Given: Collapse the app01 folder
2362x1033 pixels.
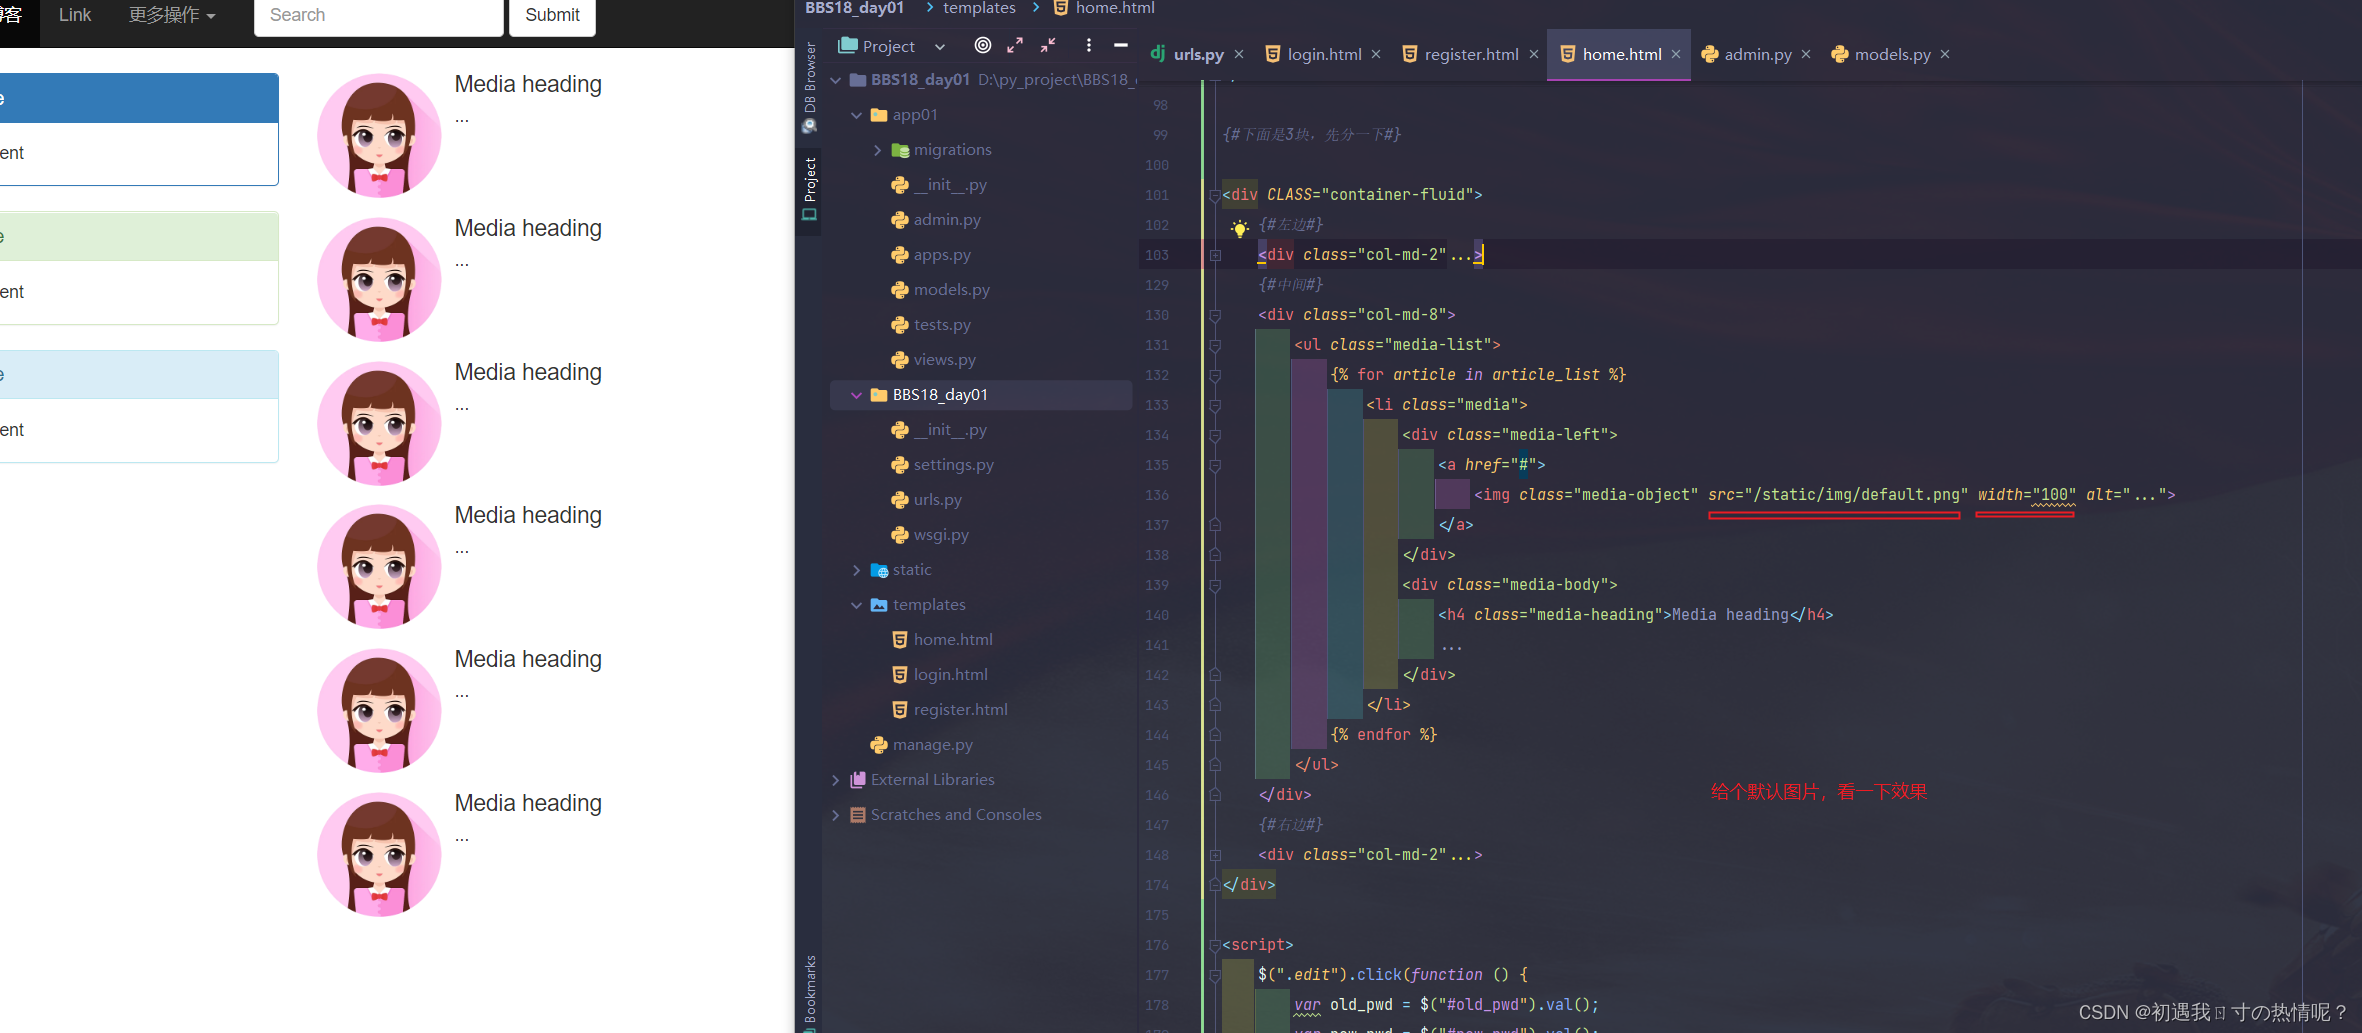Looking at the screenshot, I should pos(857,115).
